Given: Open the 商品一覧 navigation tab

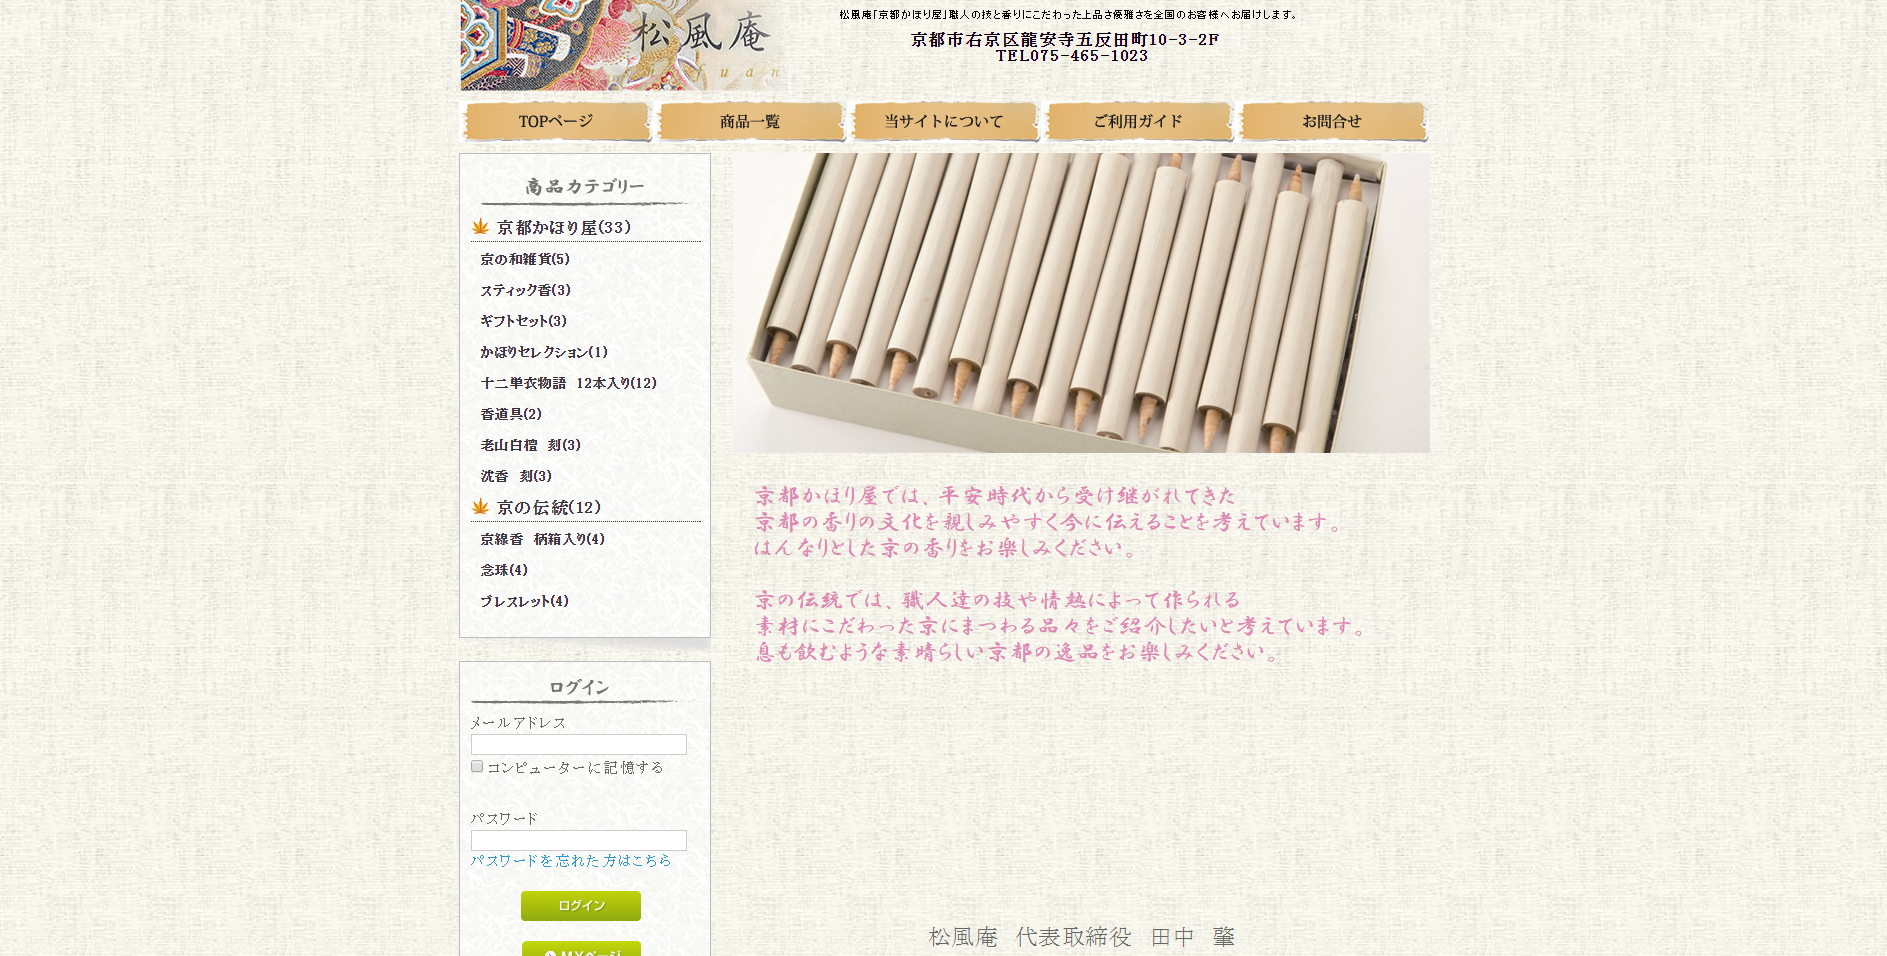Looking at the screenshot, I should click(750, 121).
